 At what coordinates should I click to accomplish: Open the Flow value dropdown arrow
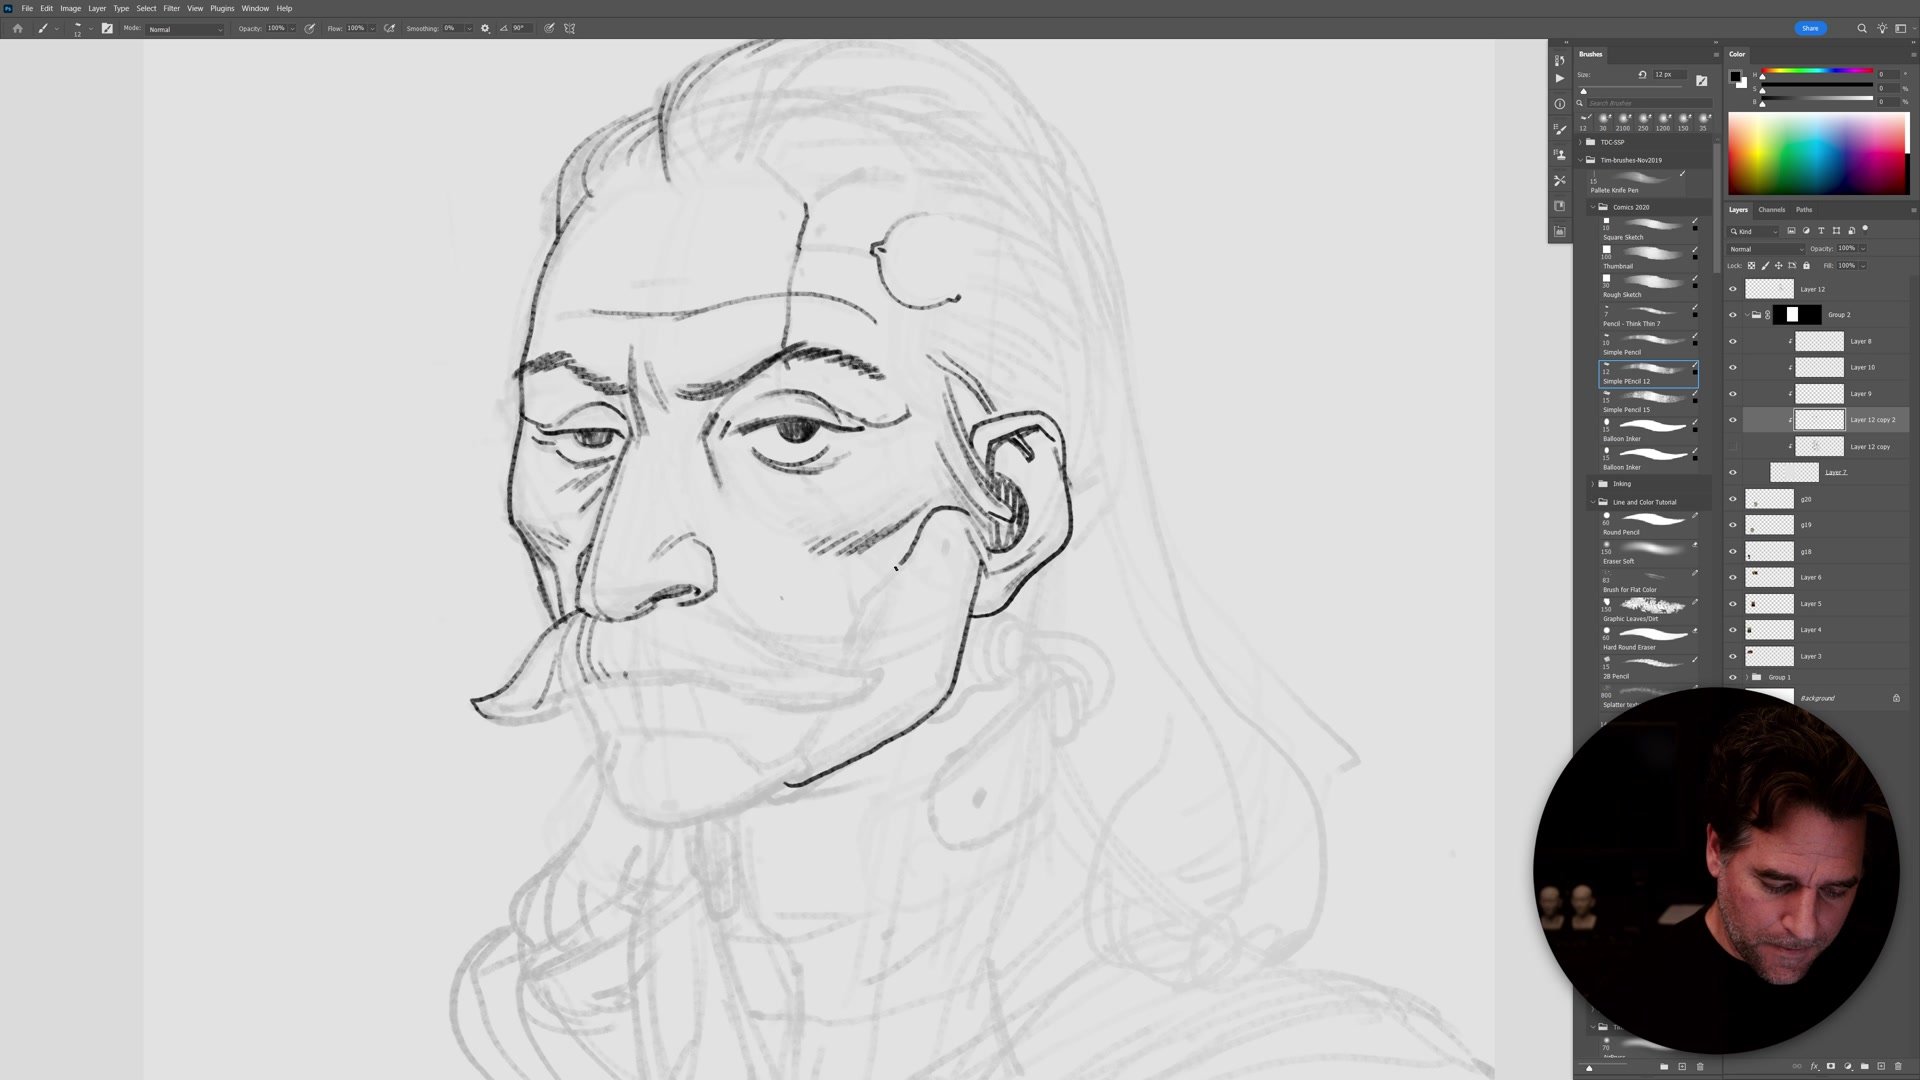pyautogui.click(x=372, y=28)
